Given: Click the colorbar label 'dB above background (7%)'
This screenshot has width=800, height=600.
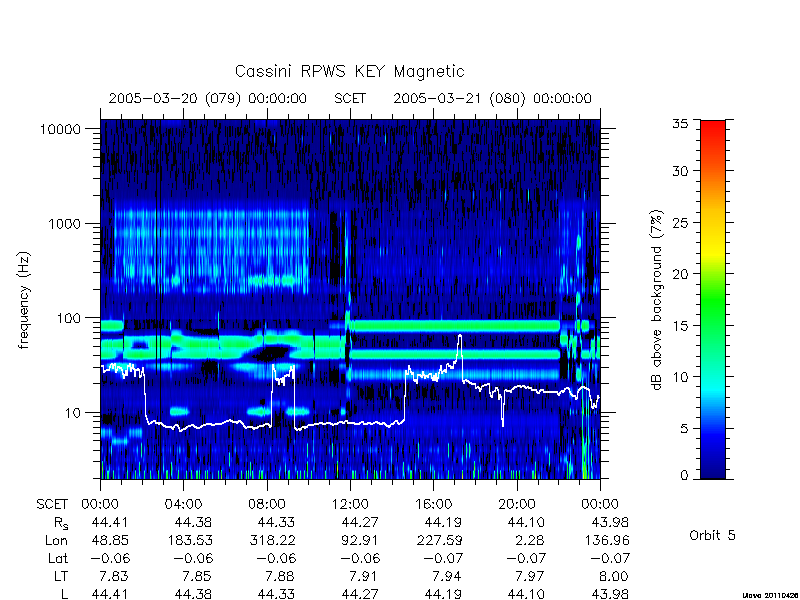Looking at the screenshot, I should click(657, 300).
